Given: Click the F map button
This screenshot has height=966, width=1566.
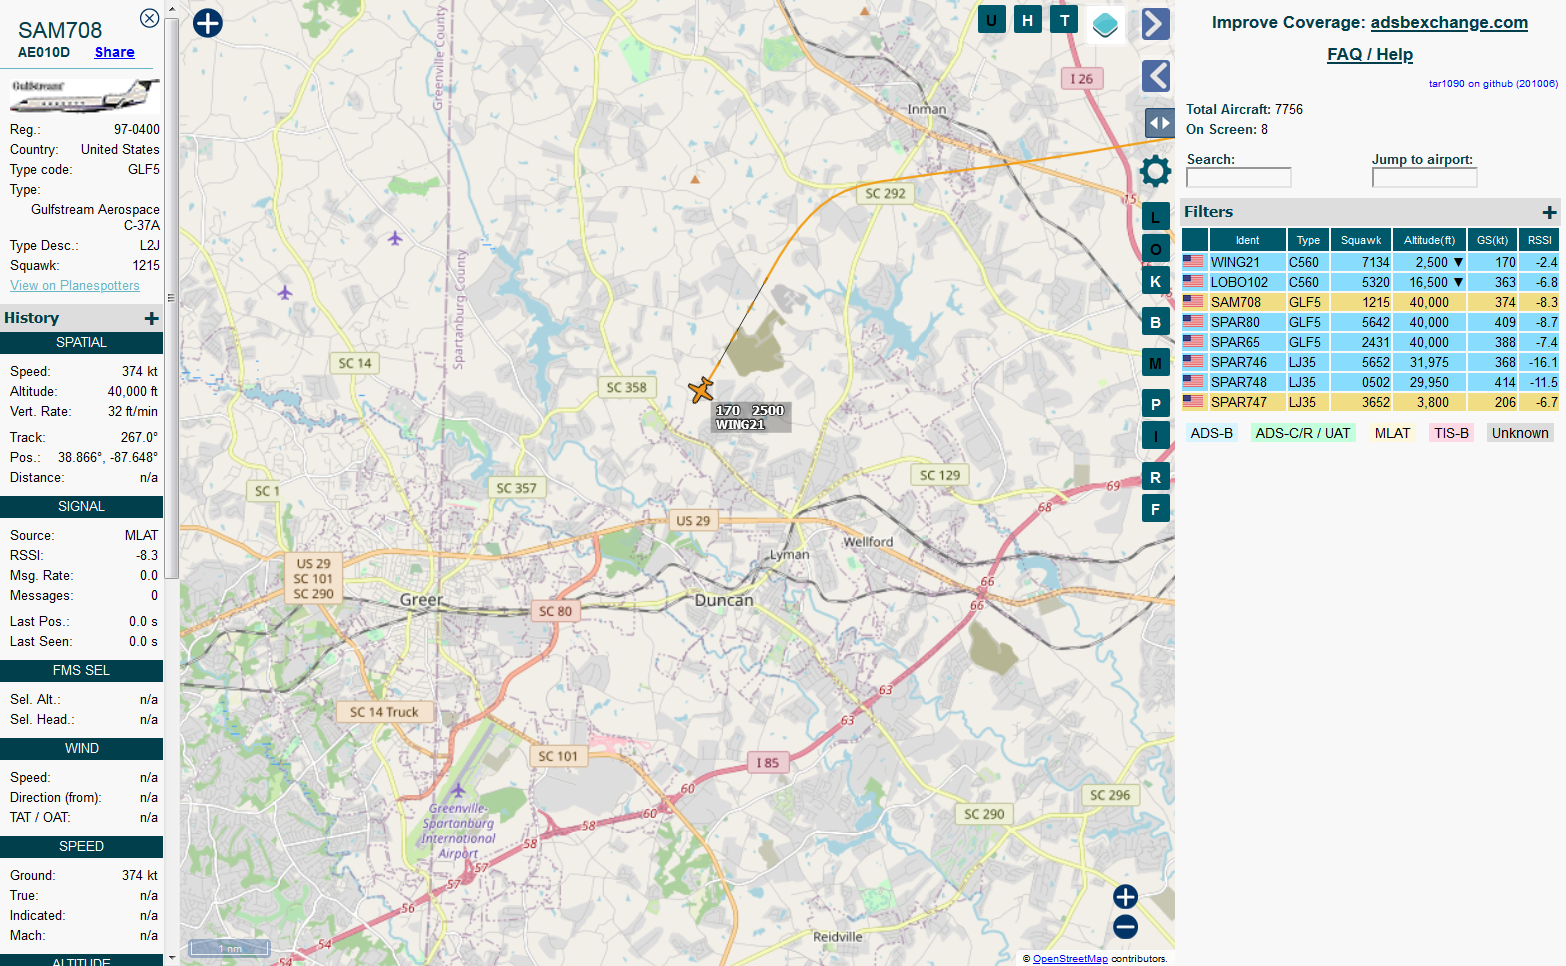Looking at the screenshot, I should [1156, 509].
